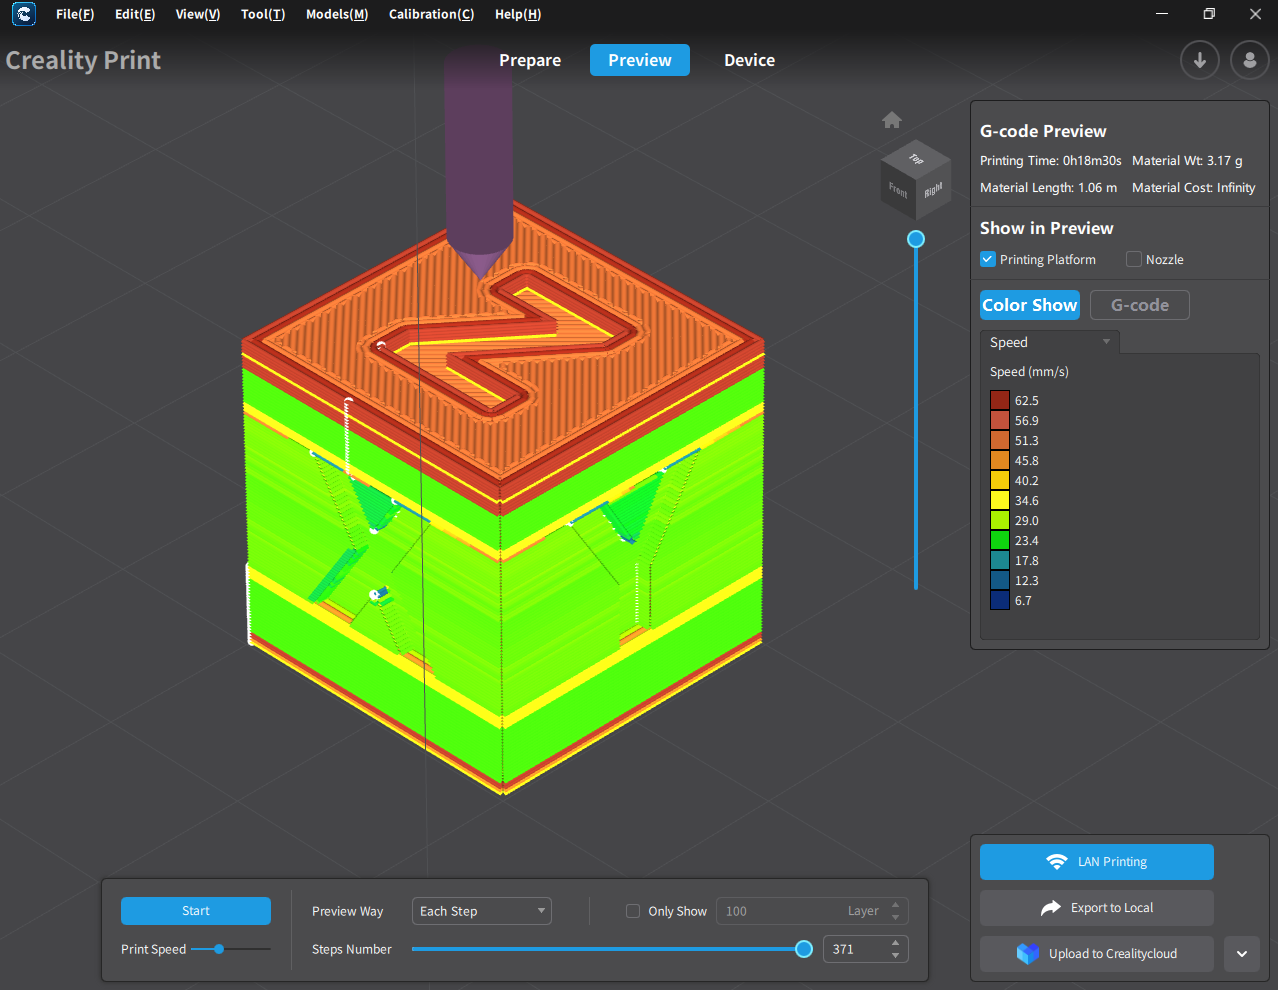Image resolution: width=1278 pixels, height=990 pixels.
Task: Click the Creality Print logo icon
Action: pos(23,14)
